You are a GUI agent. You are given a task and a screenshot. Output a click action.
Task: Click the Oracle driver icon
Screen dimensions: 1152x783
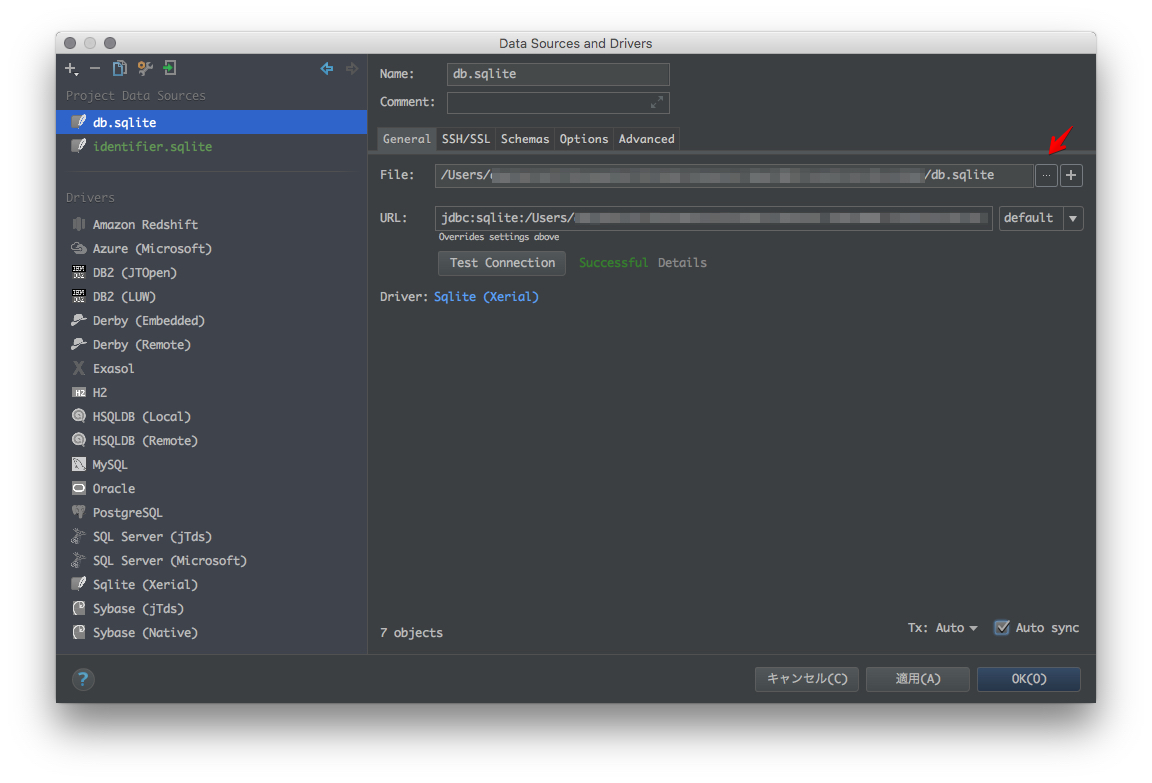(79, 488)
